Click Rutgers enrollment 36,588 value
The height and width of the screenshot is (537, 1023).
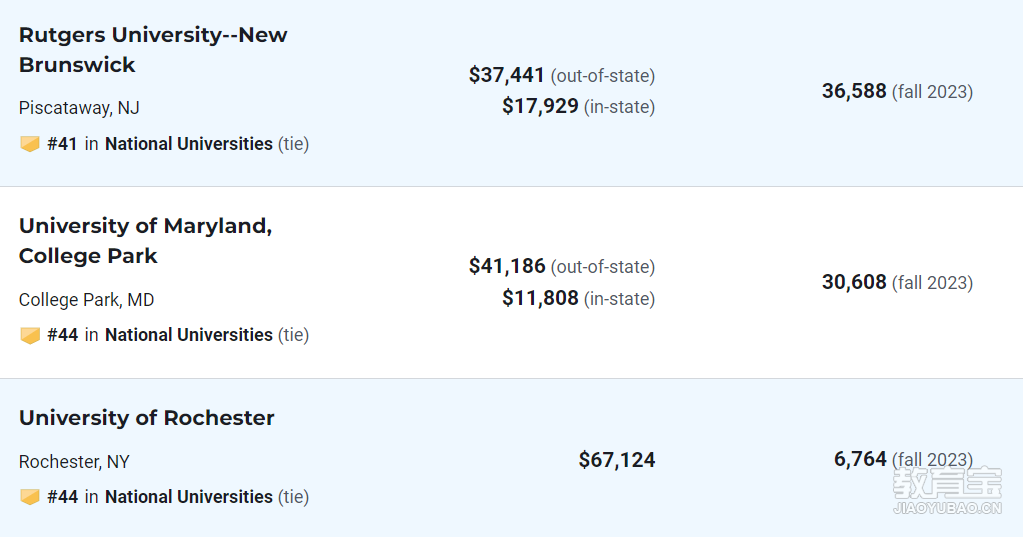854,91
